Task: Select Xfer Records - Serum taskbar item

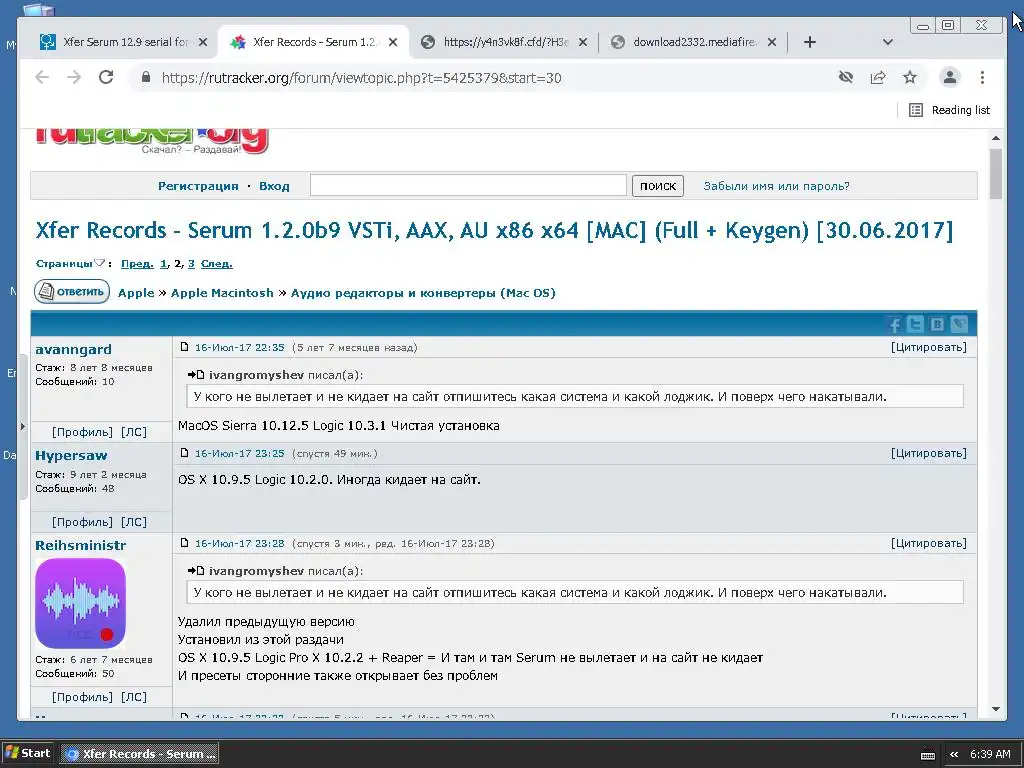Action: click(140, 754)
